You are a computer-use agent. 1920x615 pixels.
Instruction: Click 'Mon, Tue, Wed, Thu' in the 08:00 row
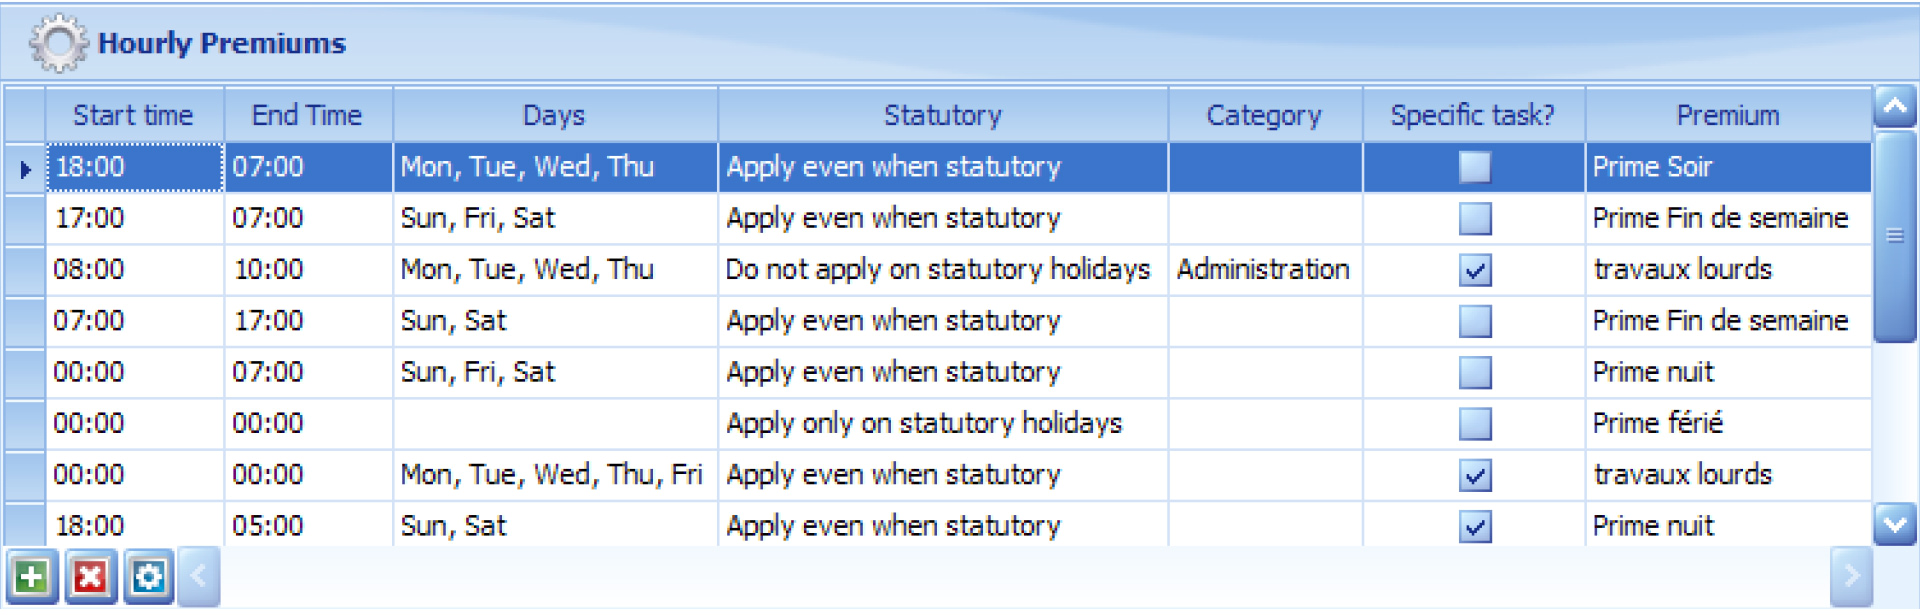click(555, 270)
